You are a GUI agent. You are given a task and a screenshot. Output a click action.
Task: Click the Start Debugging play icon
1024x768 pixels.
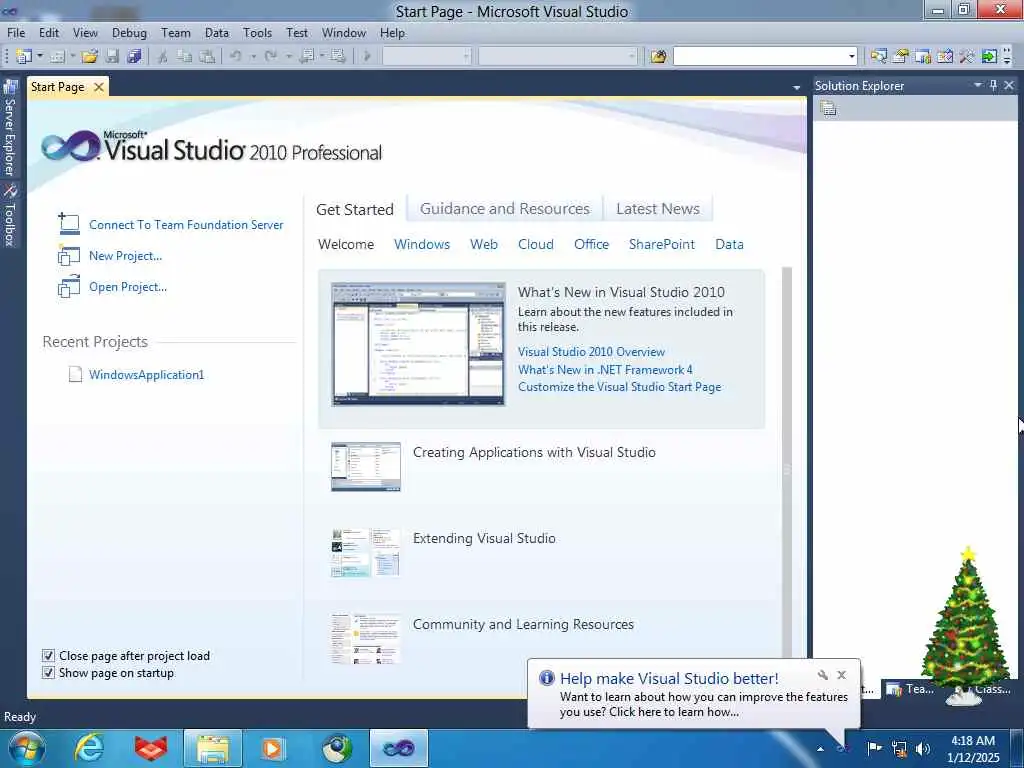367,57
